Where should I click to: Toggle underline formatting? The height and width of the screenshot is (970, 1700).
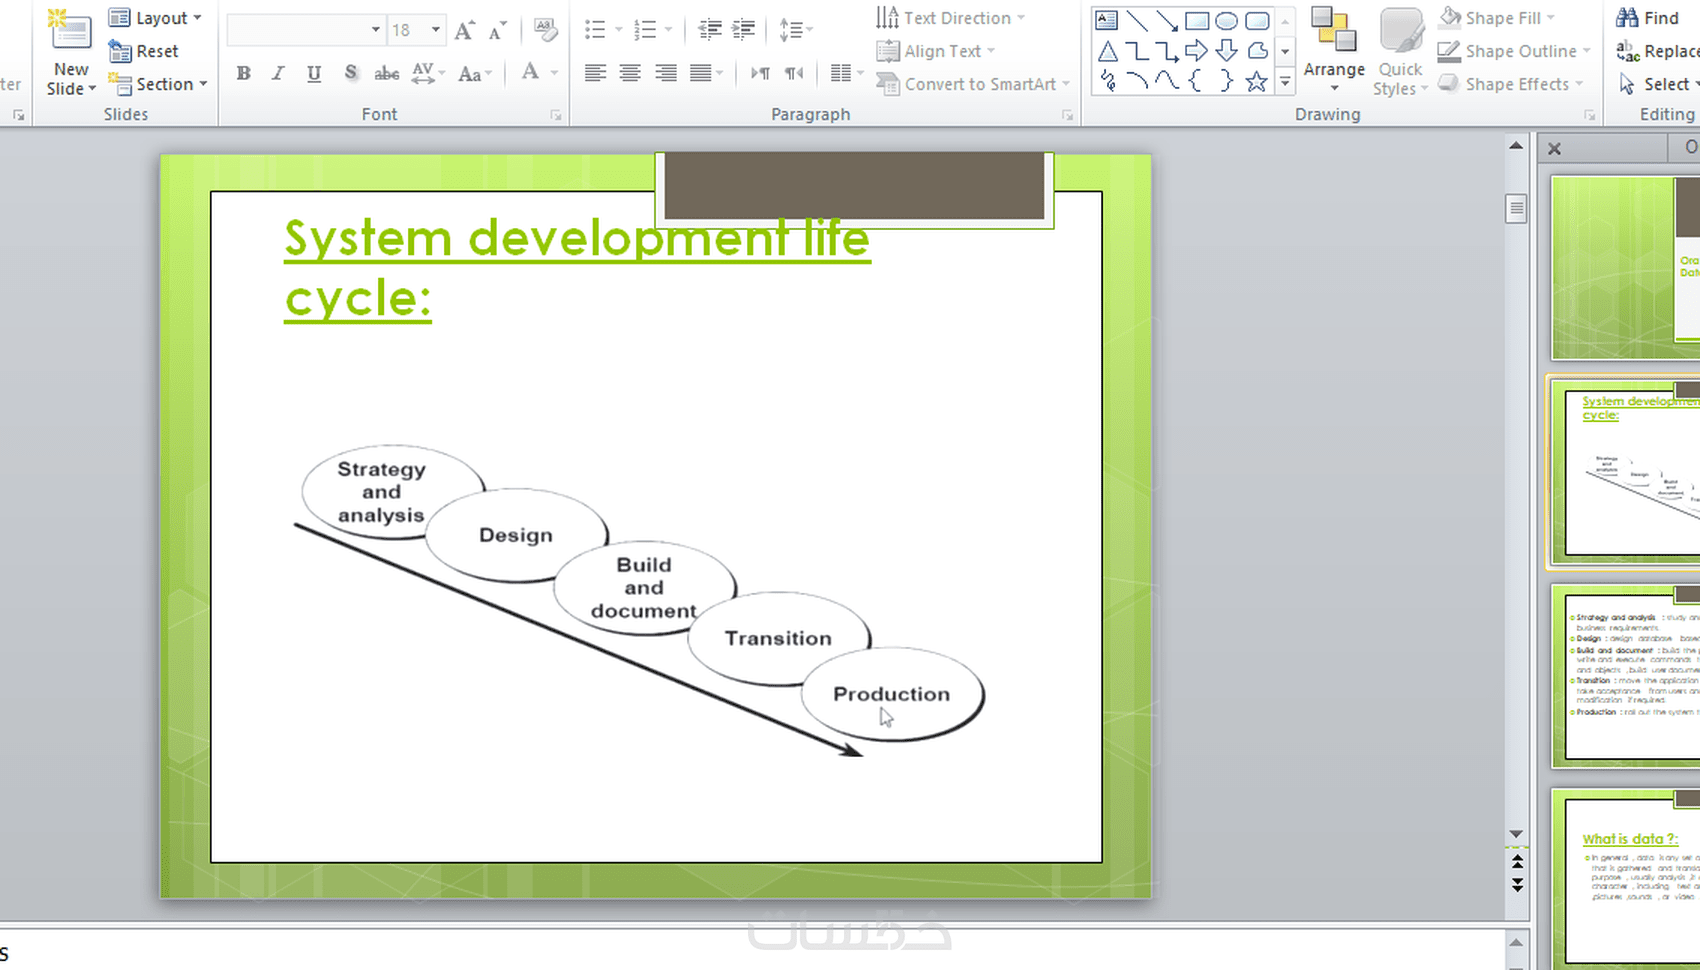click(x=314, y=73)
